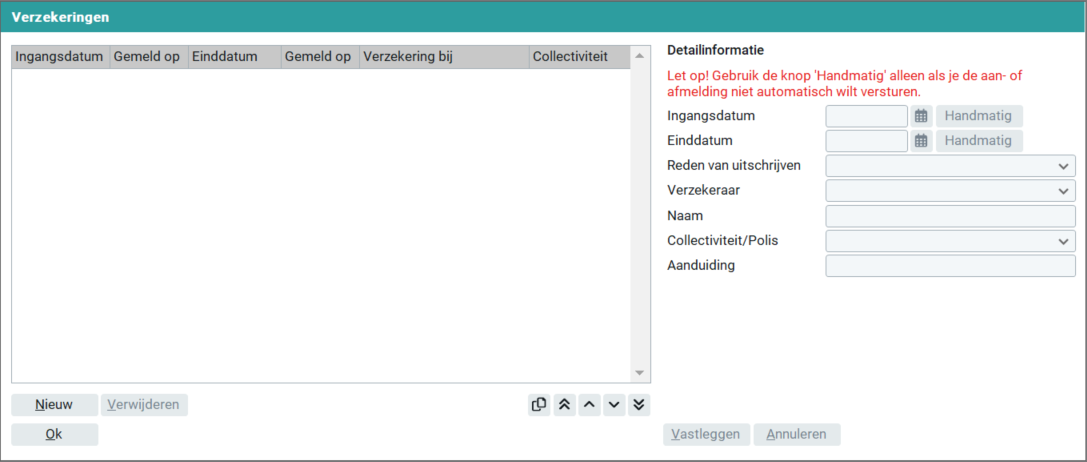Open calendar picker for Einddatum
The image size is (1087, 462).
[x=921, y=141]
